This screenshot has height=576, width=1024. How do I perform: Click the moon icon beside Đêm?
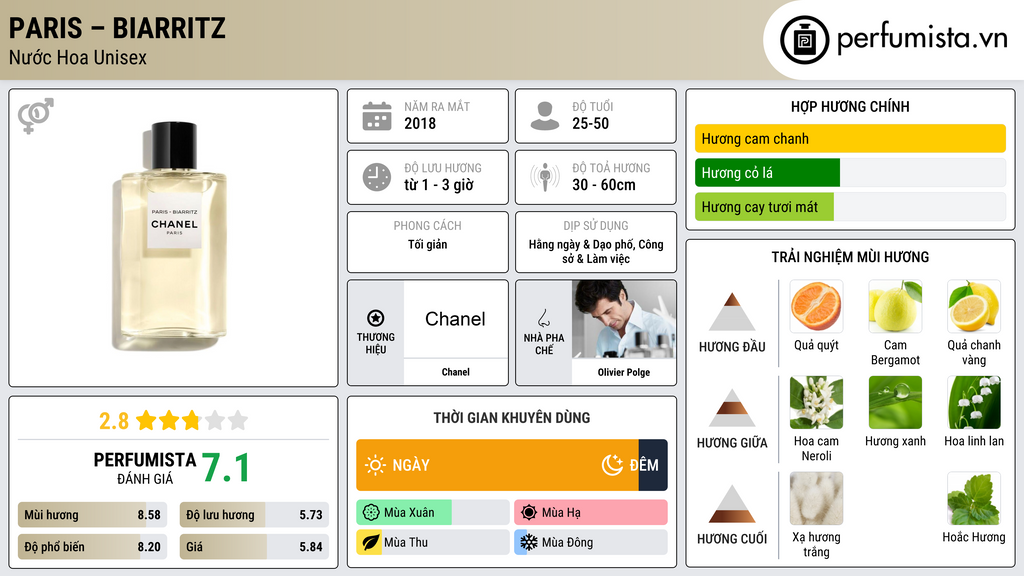pyautogui.click(x=612, y=465)
